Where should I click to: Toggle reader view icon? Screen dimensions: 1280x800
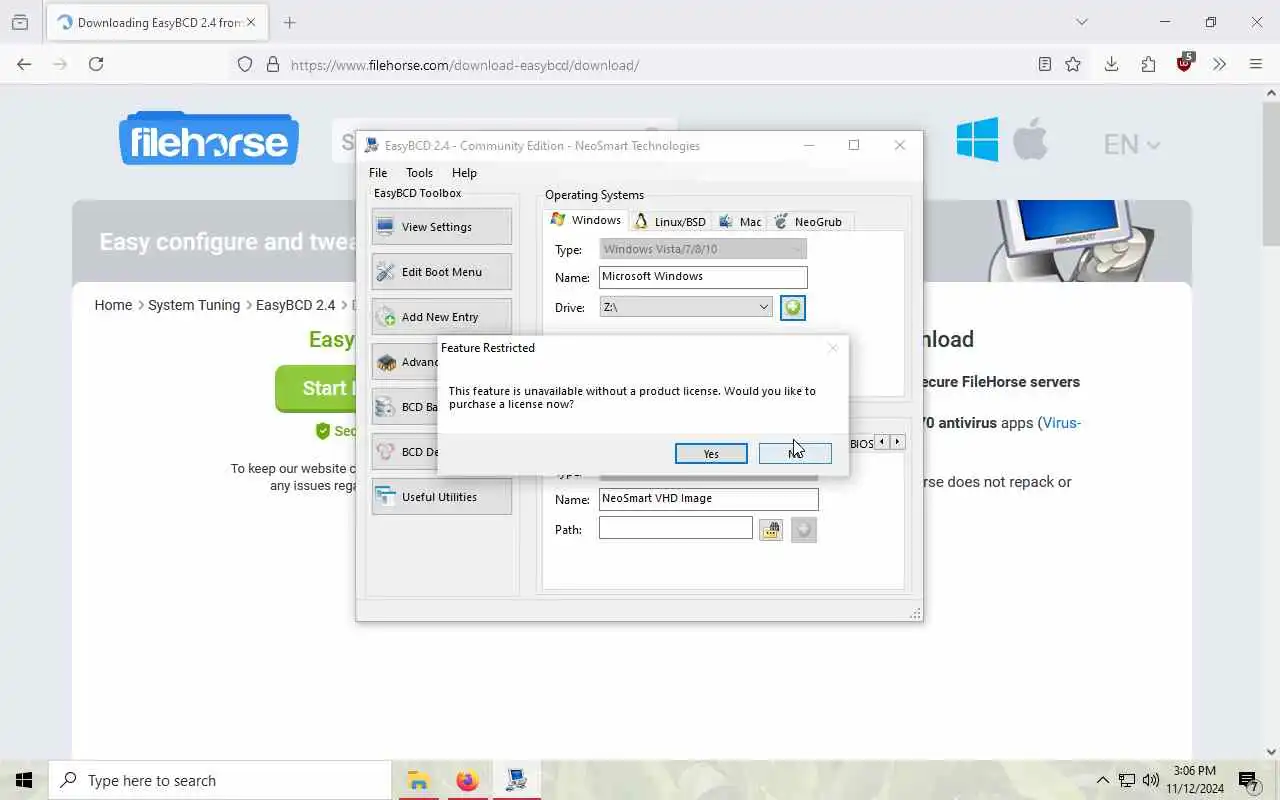click(x=1044, y=64)
